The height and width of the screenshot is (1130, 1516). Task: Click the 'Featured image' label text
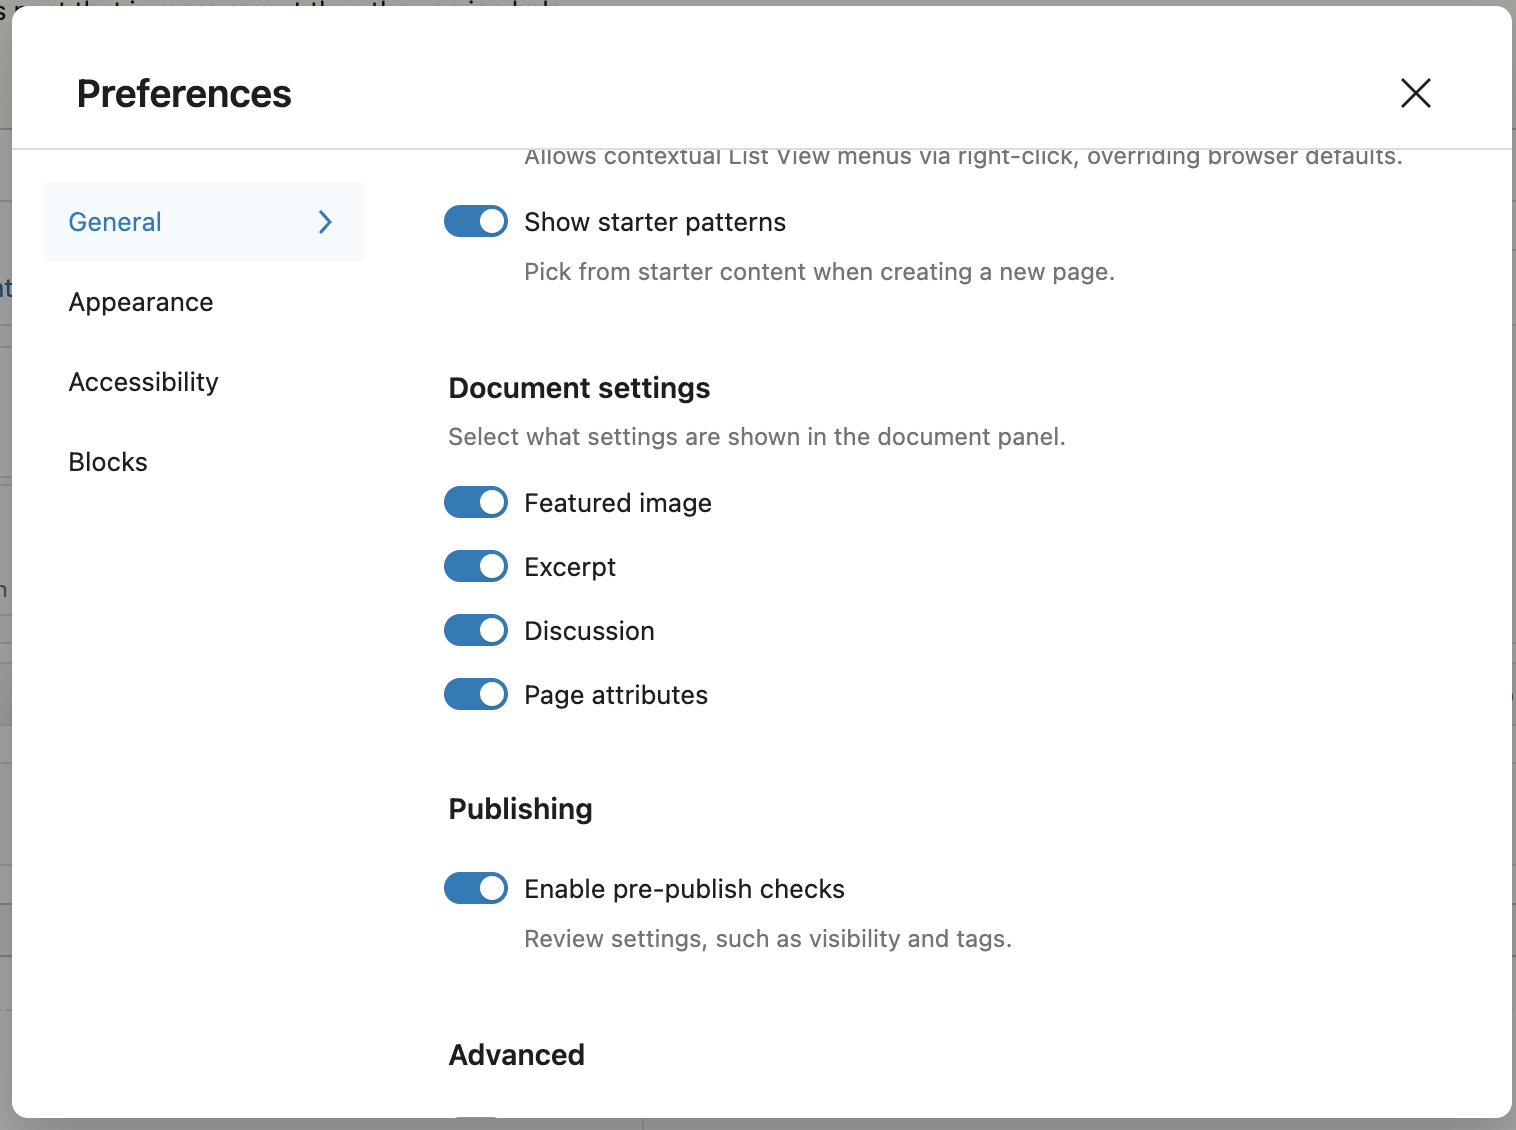click(618, 503)
